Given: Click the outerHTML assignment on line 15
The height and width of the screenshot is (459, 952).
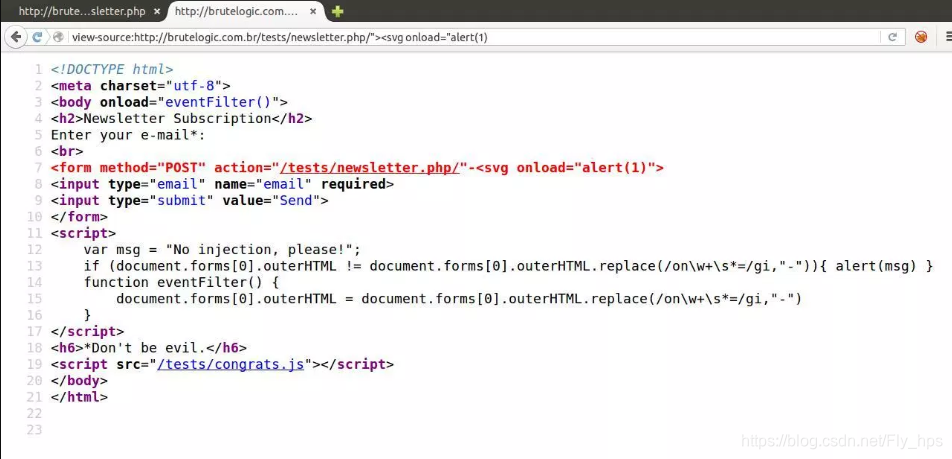Looking at the screenshot, I should (459, 299).
